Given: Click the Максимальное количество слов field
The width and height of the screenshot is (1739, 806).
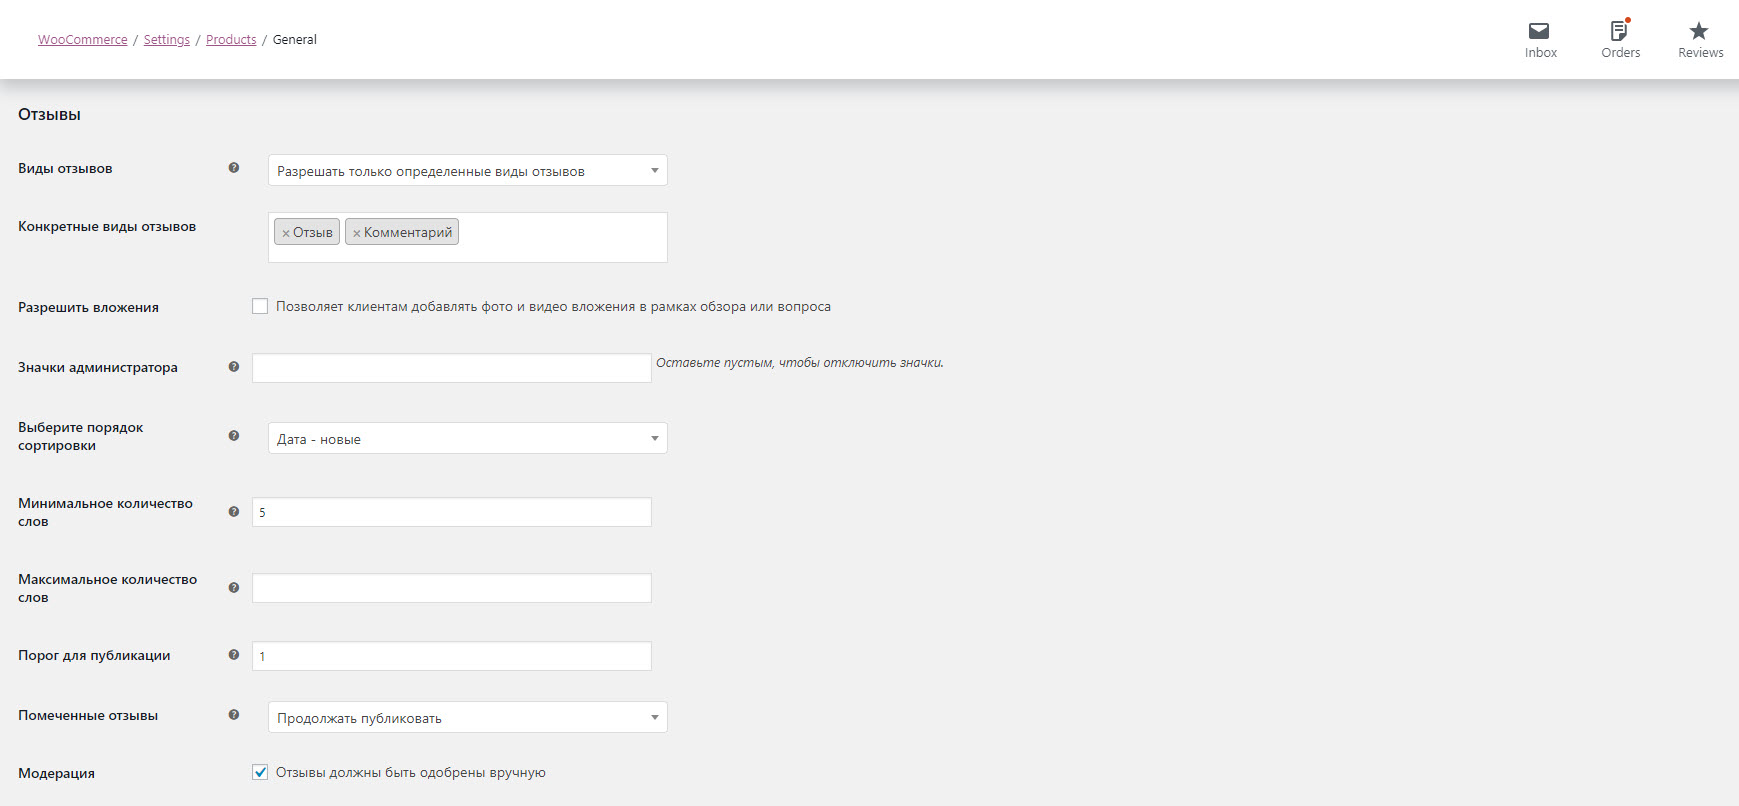Looking at the screenshot, I should point(452,588).
